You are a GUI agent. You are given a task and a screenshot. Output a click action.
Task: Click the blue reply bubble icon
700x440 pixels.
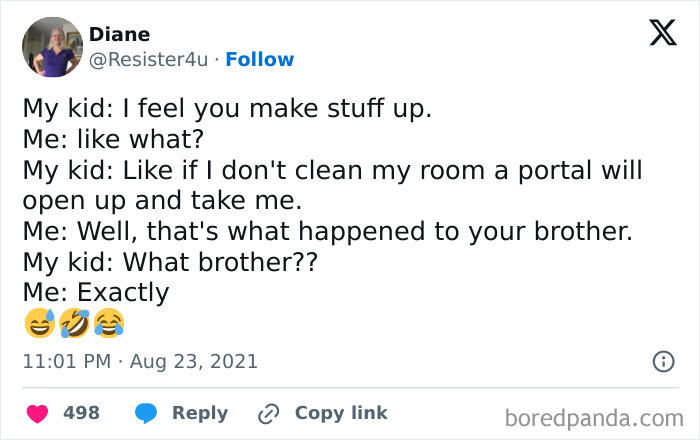pos(146,413)
